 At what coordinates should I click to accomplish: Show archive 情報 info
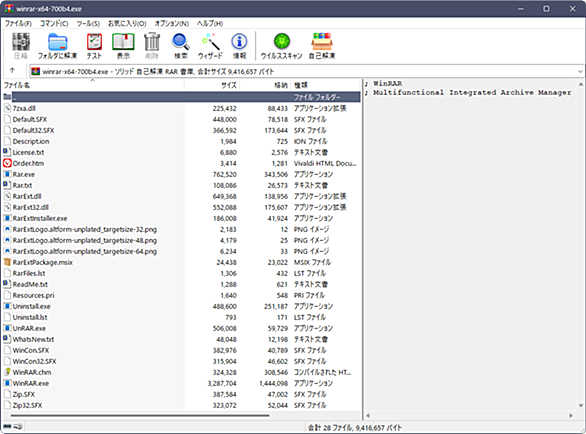[239, 42]
